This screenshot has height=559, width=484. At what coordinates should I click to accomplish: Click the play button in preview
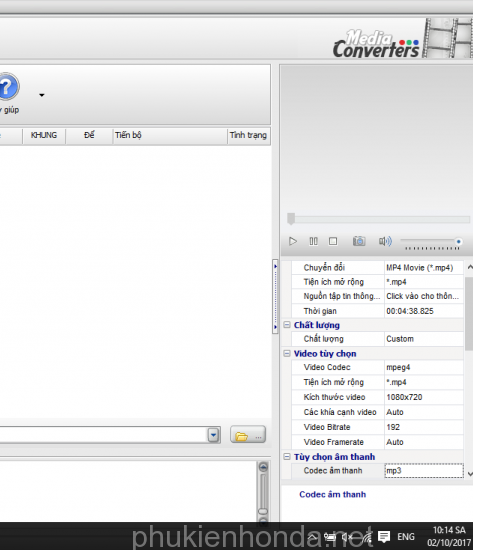click(x=293, y=241)
